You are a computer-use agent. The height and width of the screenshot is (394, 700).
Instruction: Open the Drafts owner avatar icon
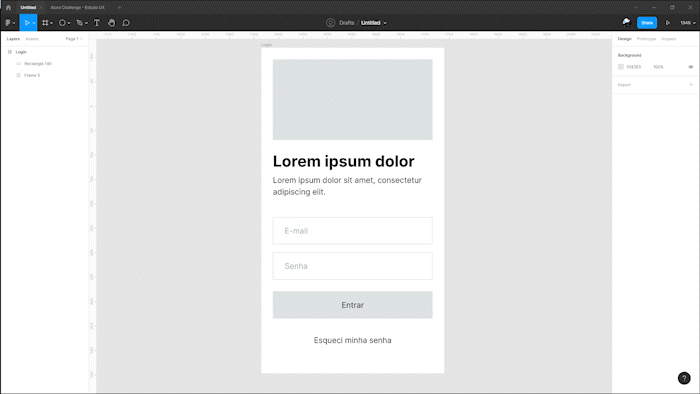330,23
